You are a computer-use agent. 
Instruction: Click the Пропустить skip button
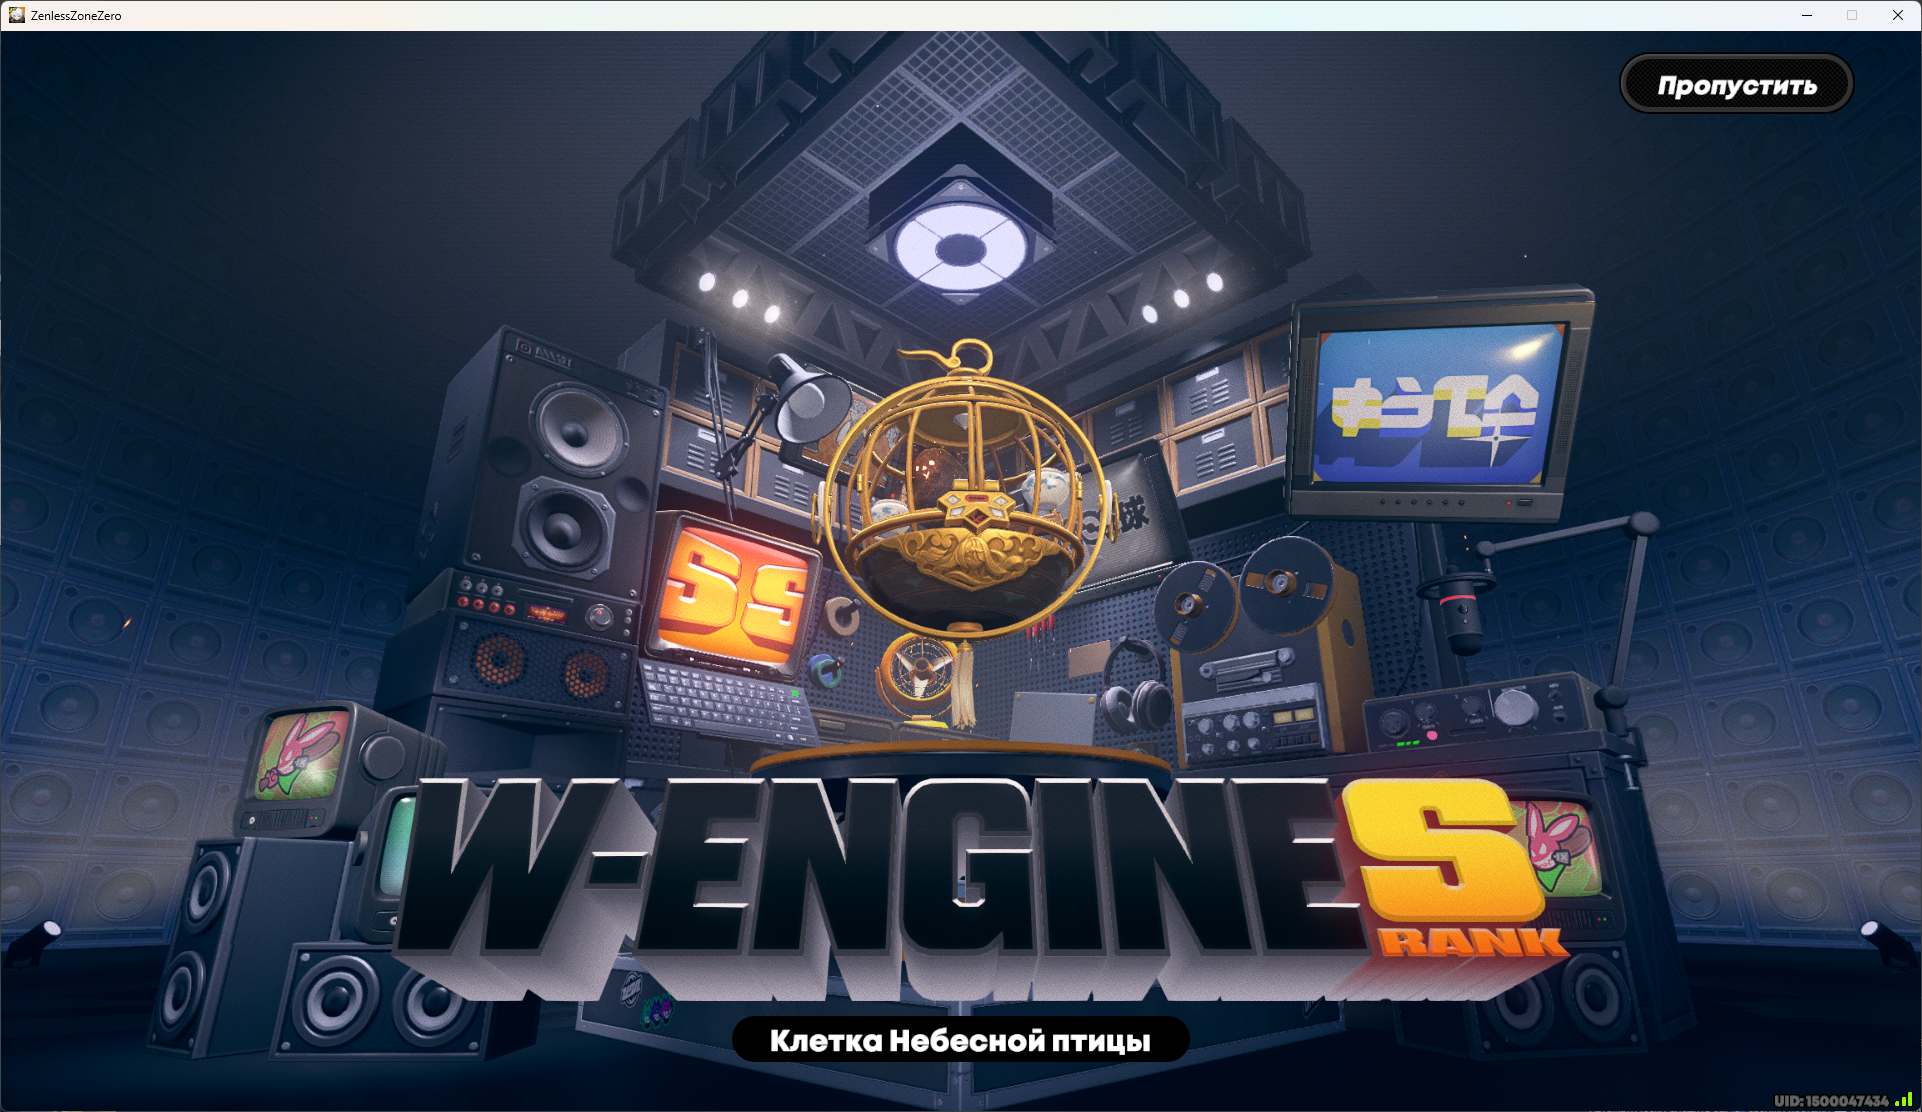click(x=1736, y=84)
